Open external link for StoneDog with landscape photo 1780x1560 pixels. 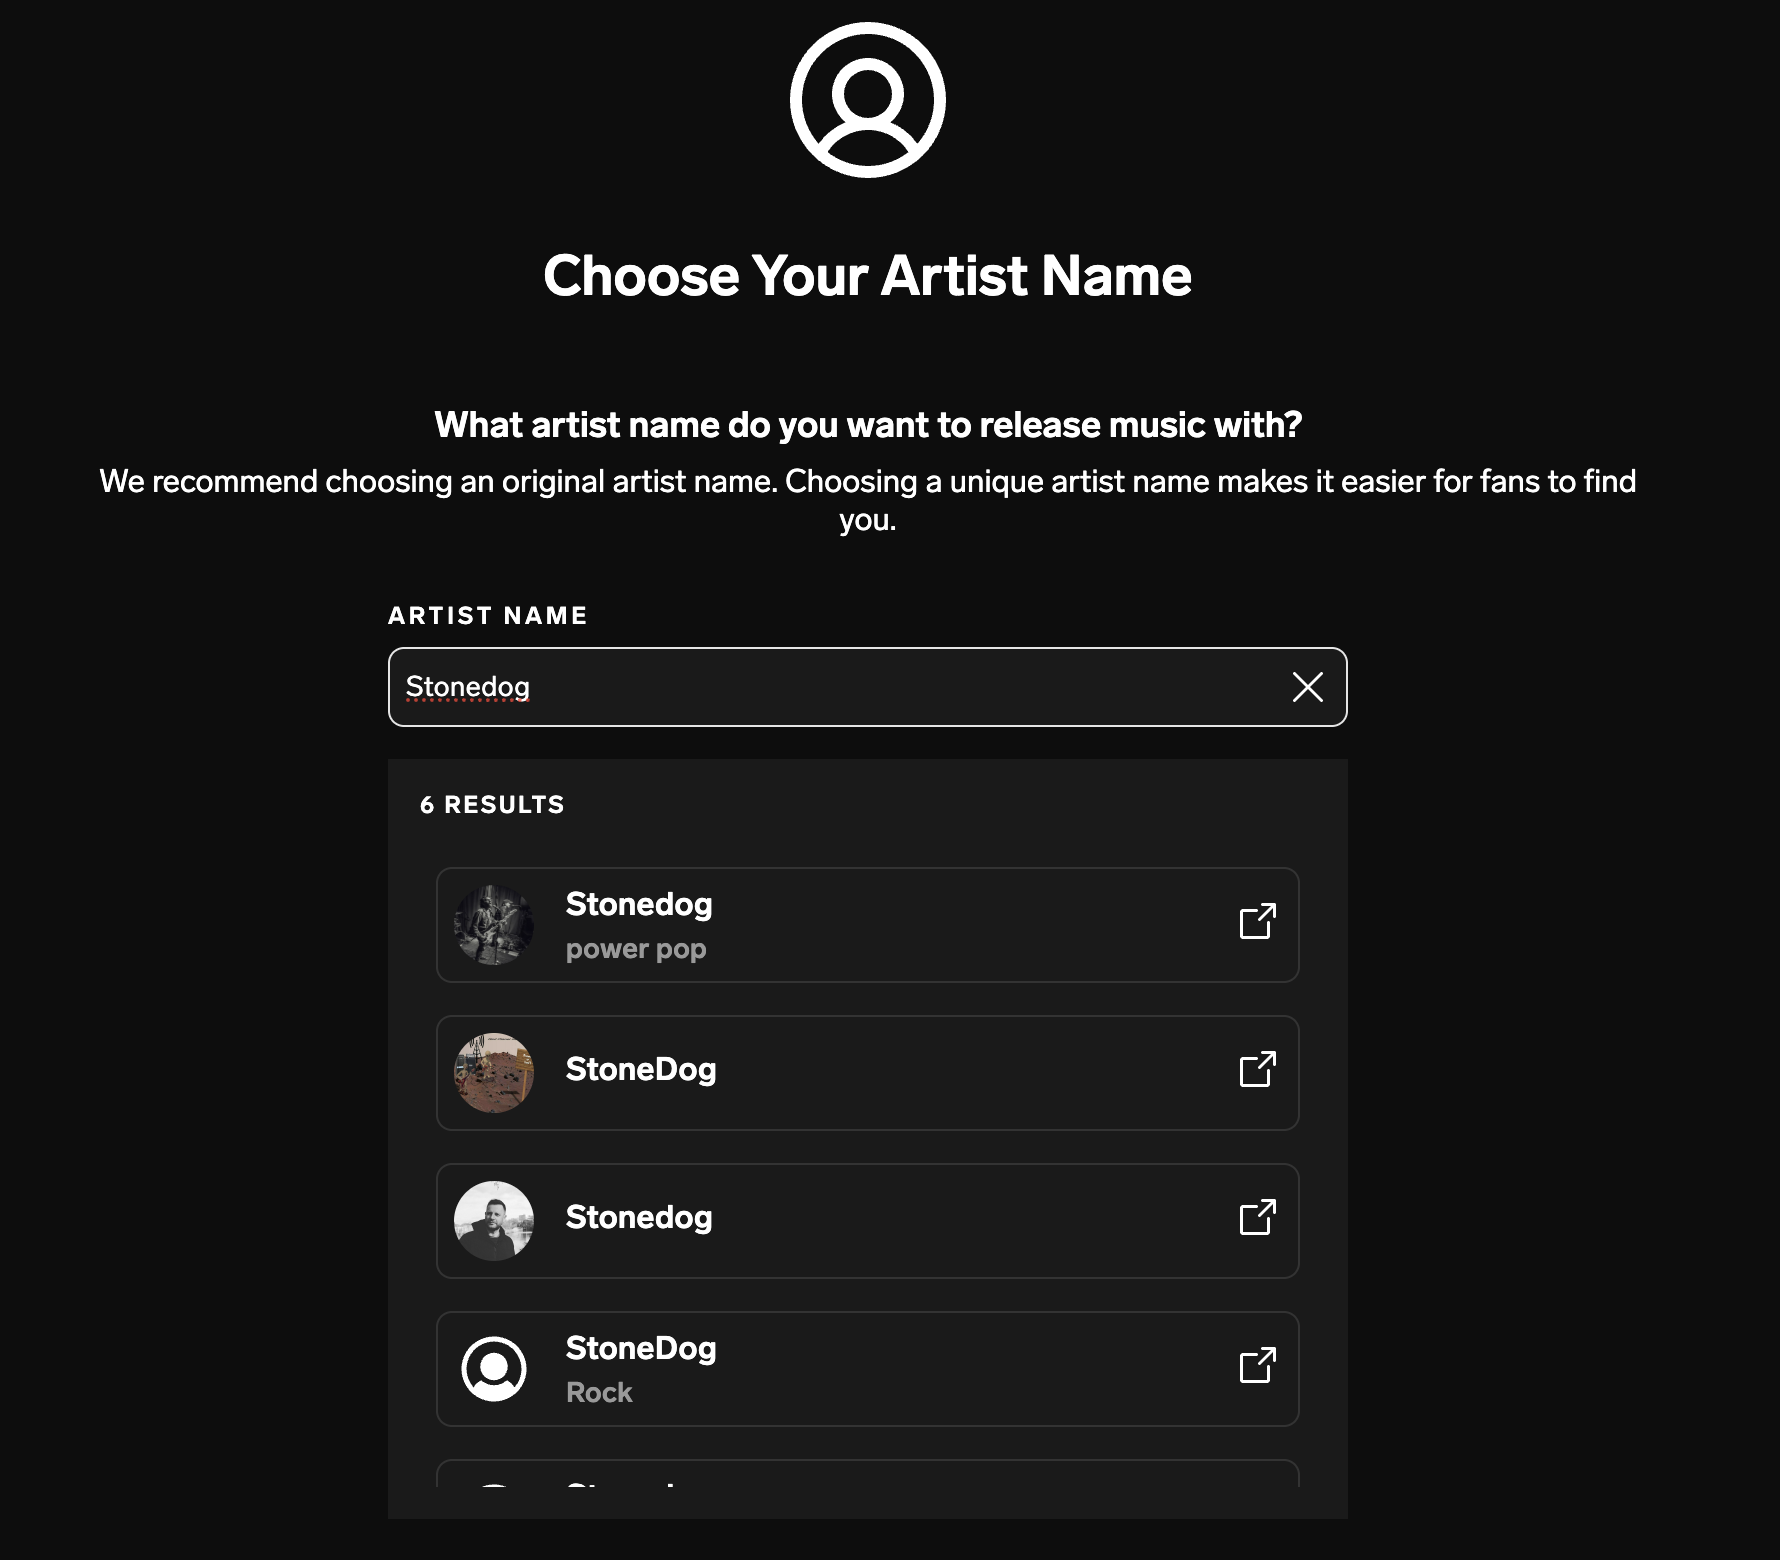[x=1257, y=1070]
